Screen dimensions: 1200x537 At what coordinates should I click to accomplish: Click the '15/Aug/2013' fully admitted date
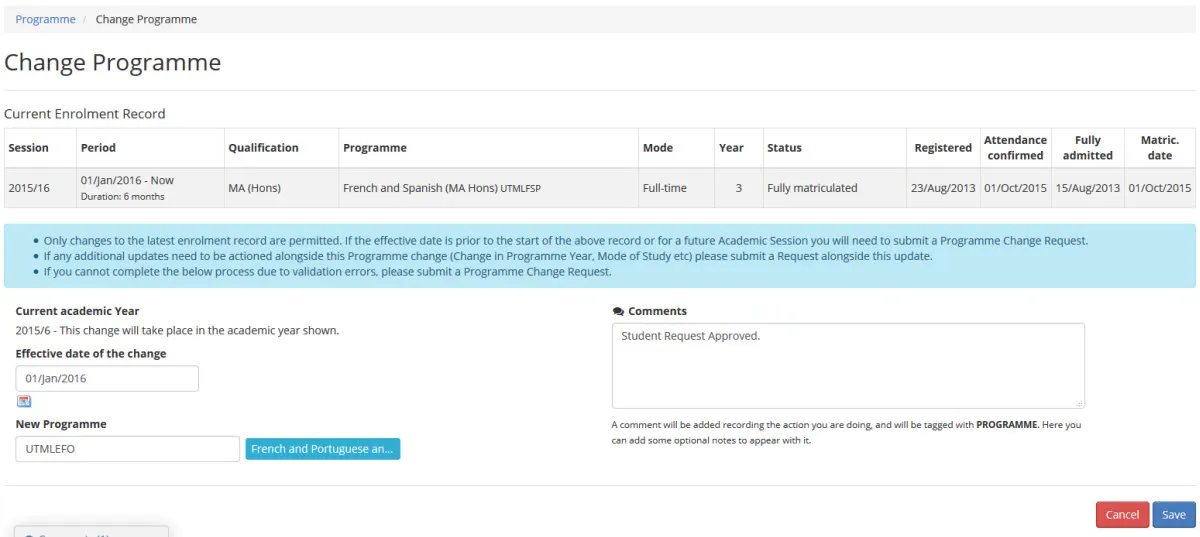[x=1088, y=188]
